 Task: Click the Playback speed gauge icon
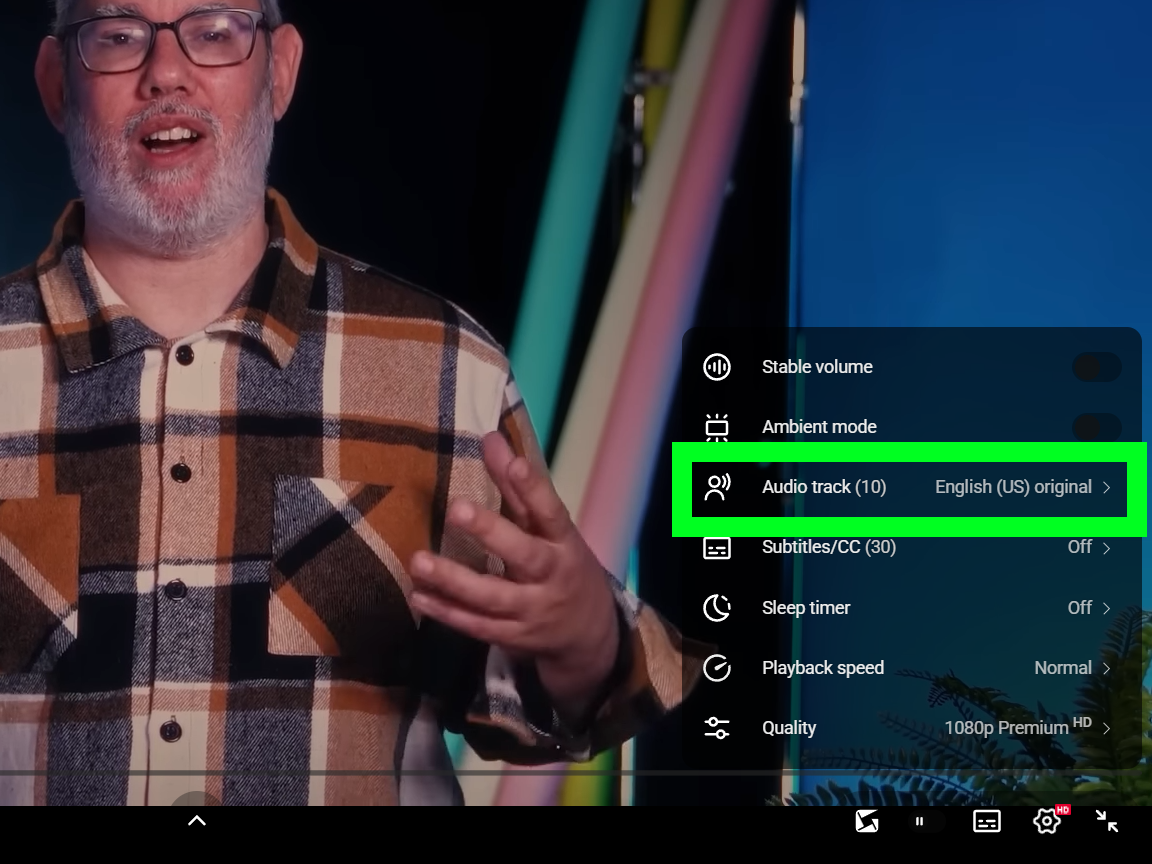tap(717, 668)
